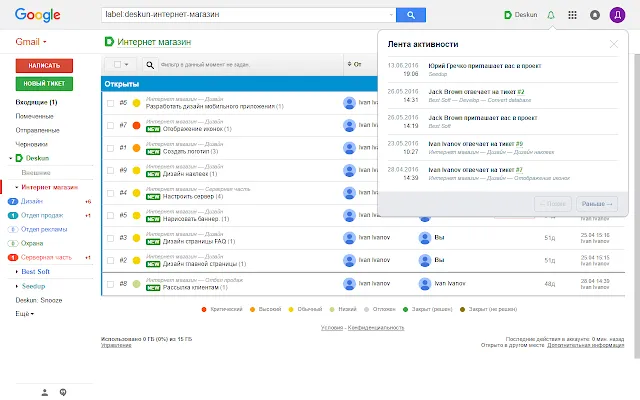640x400 pixels.
Task: Open the Серверная часть label
Action: point(46,258)
